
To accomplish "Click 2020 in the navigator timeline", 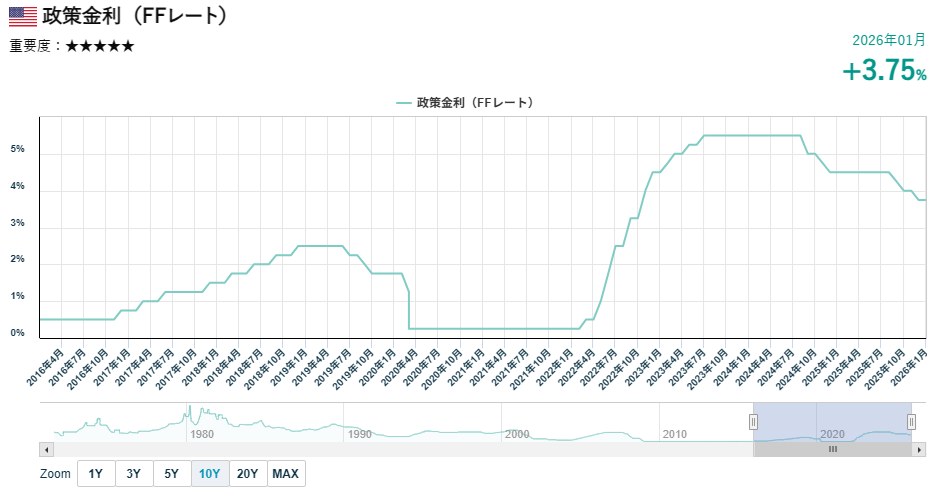I will pos(832,435).
